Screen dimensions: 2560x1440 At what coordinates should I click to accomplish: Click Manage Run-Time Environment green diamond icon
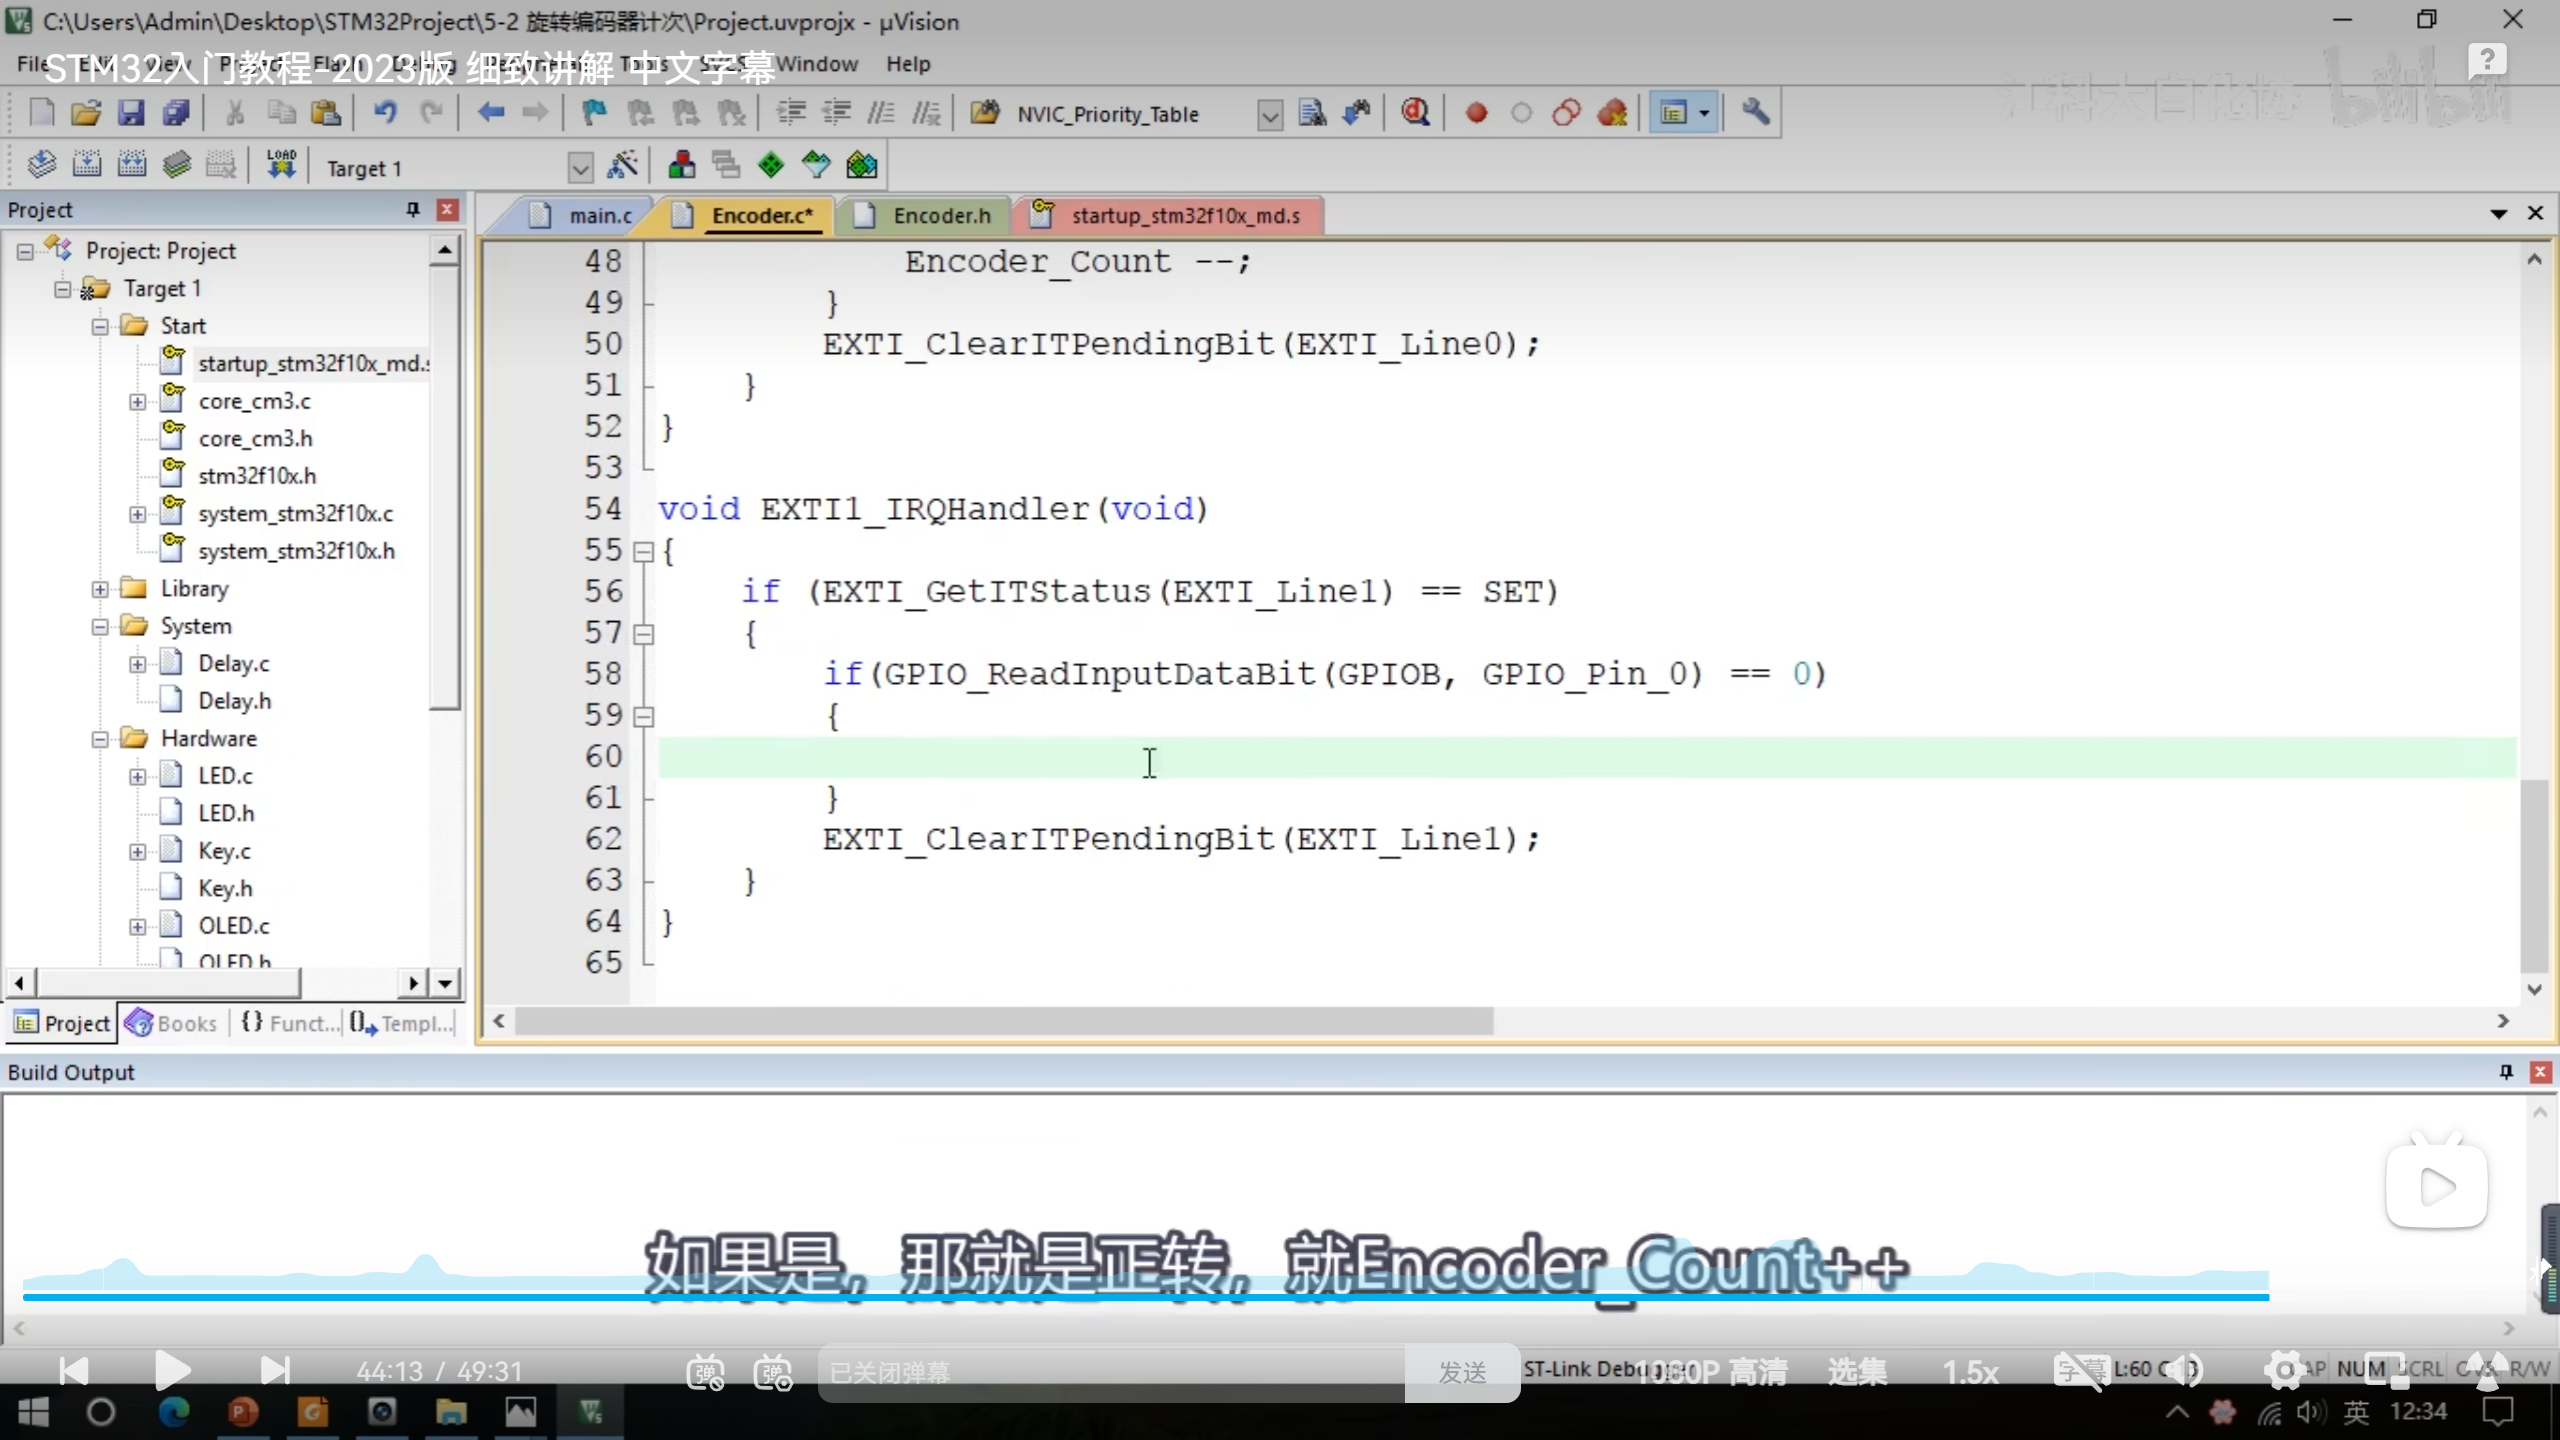point(771,166)
